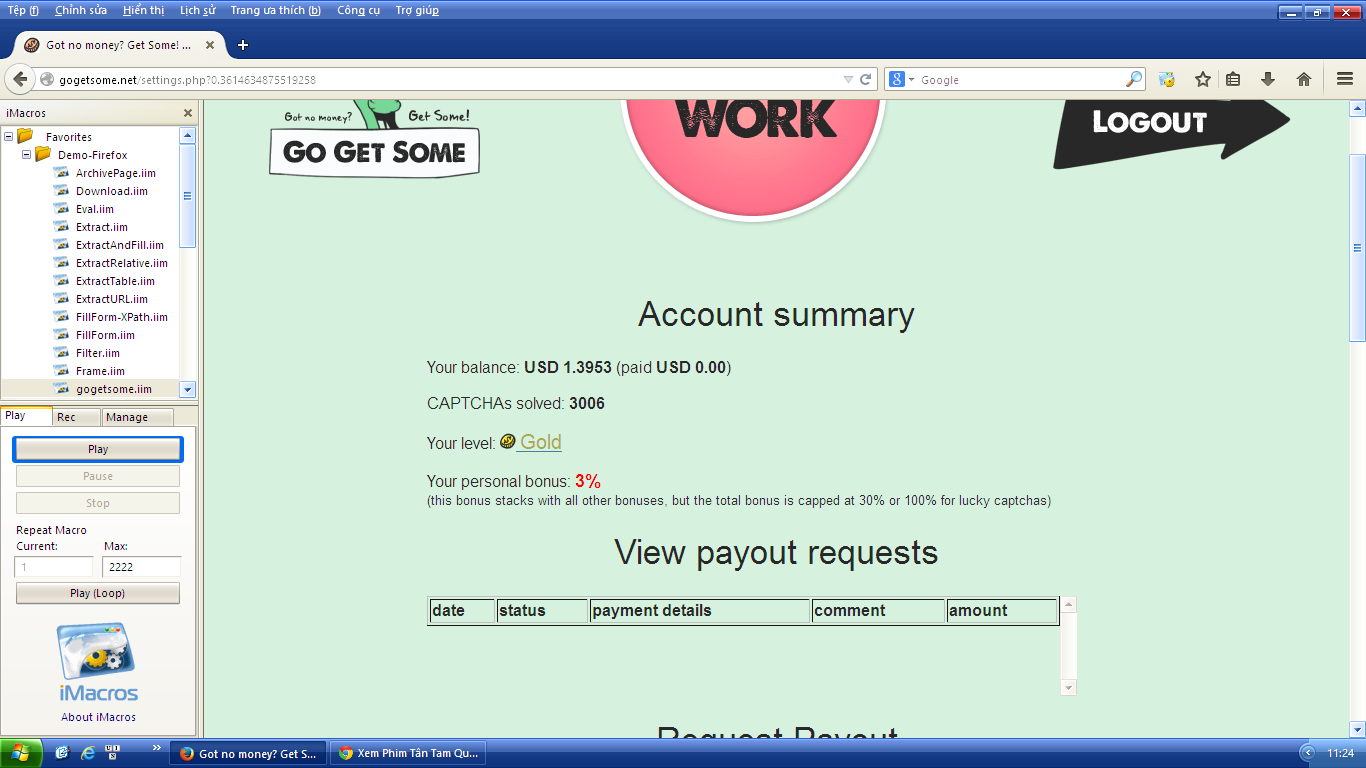The image size is (1366, 768).
Task: Close the 'Got no money? Get Some!' tab
Action: pos(210,45)
